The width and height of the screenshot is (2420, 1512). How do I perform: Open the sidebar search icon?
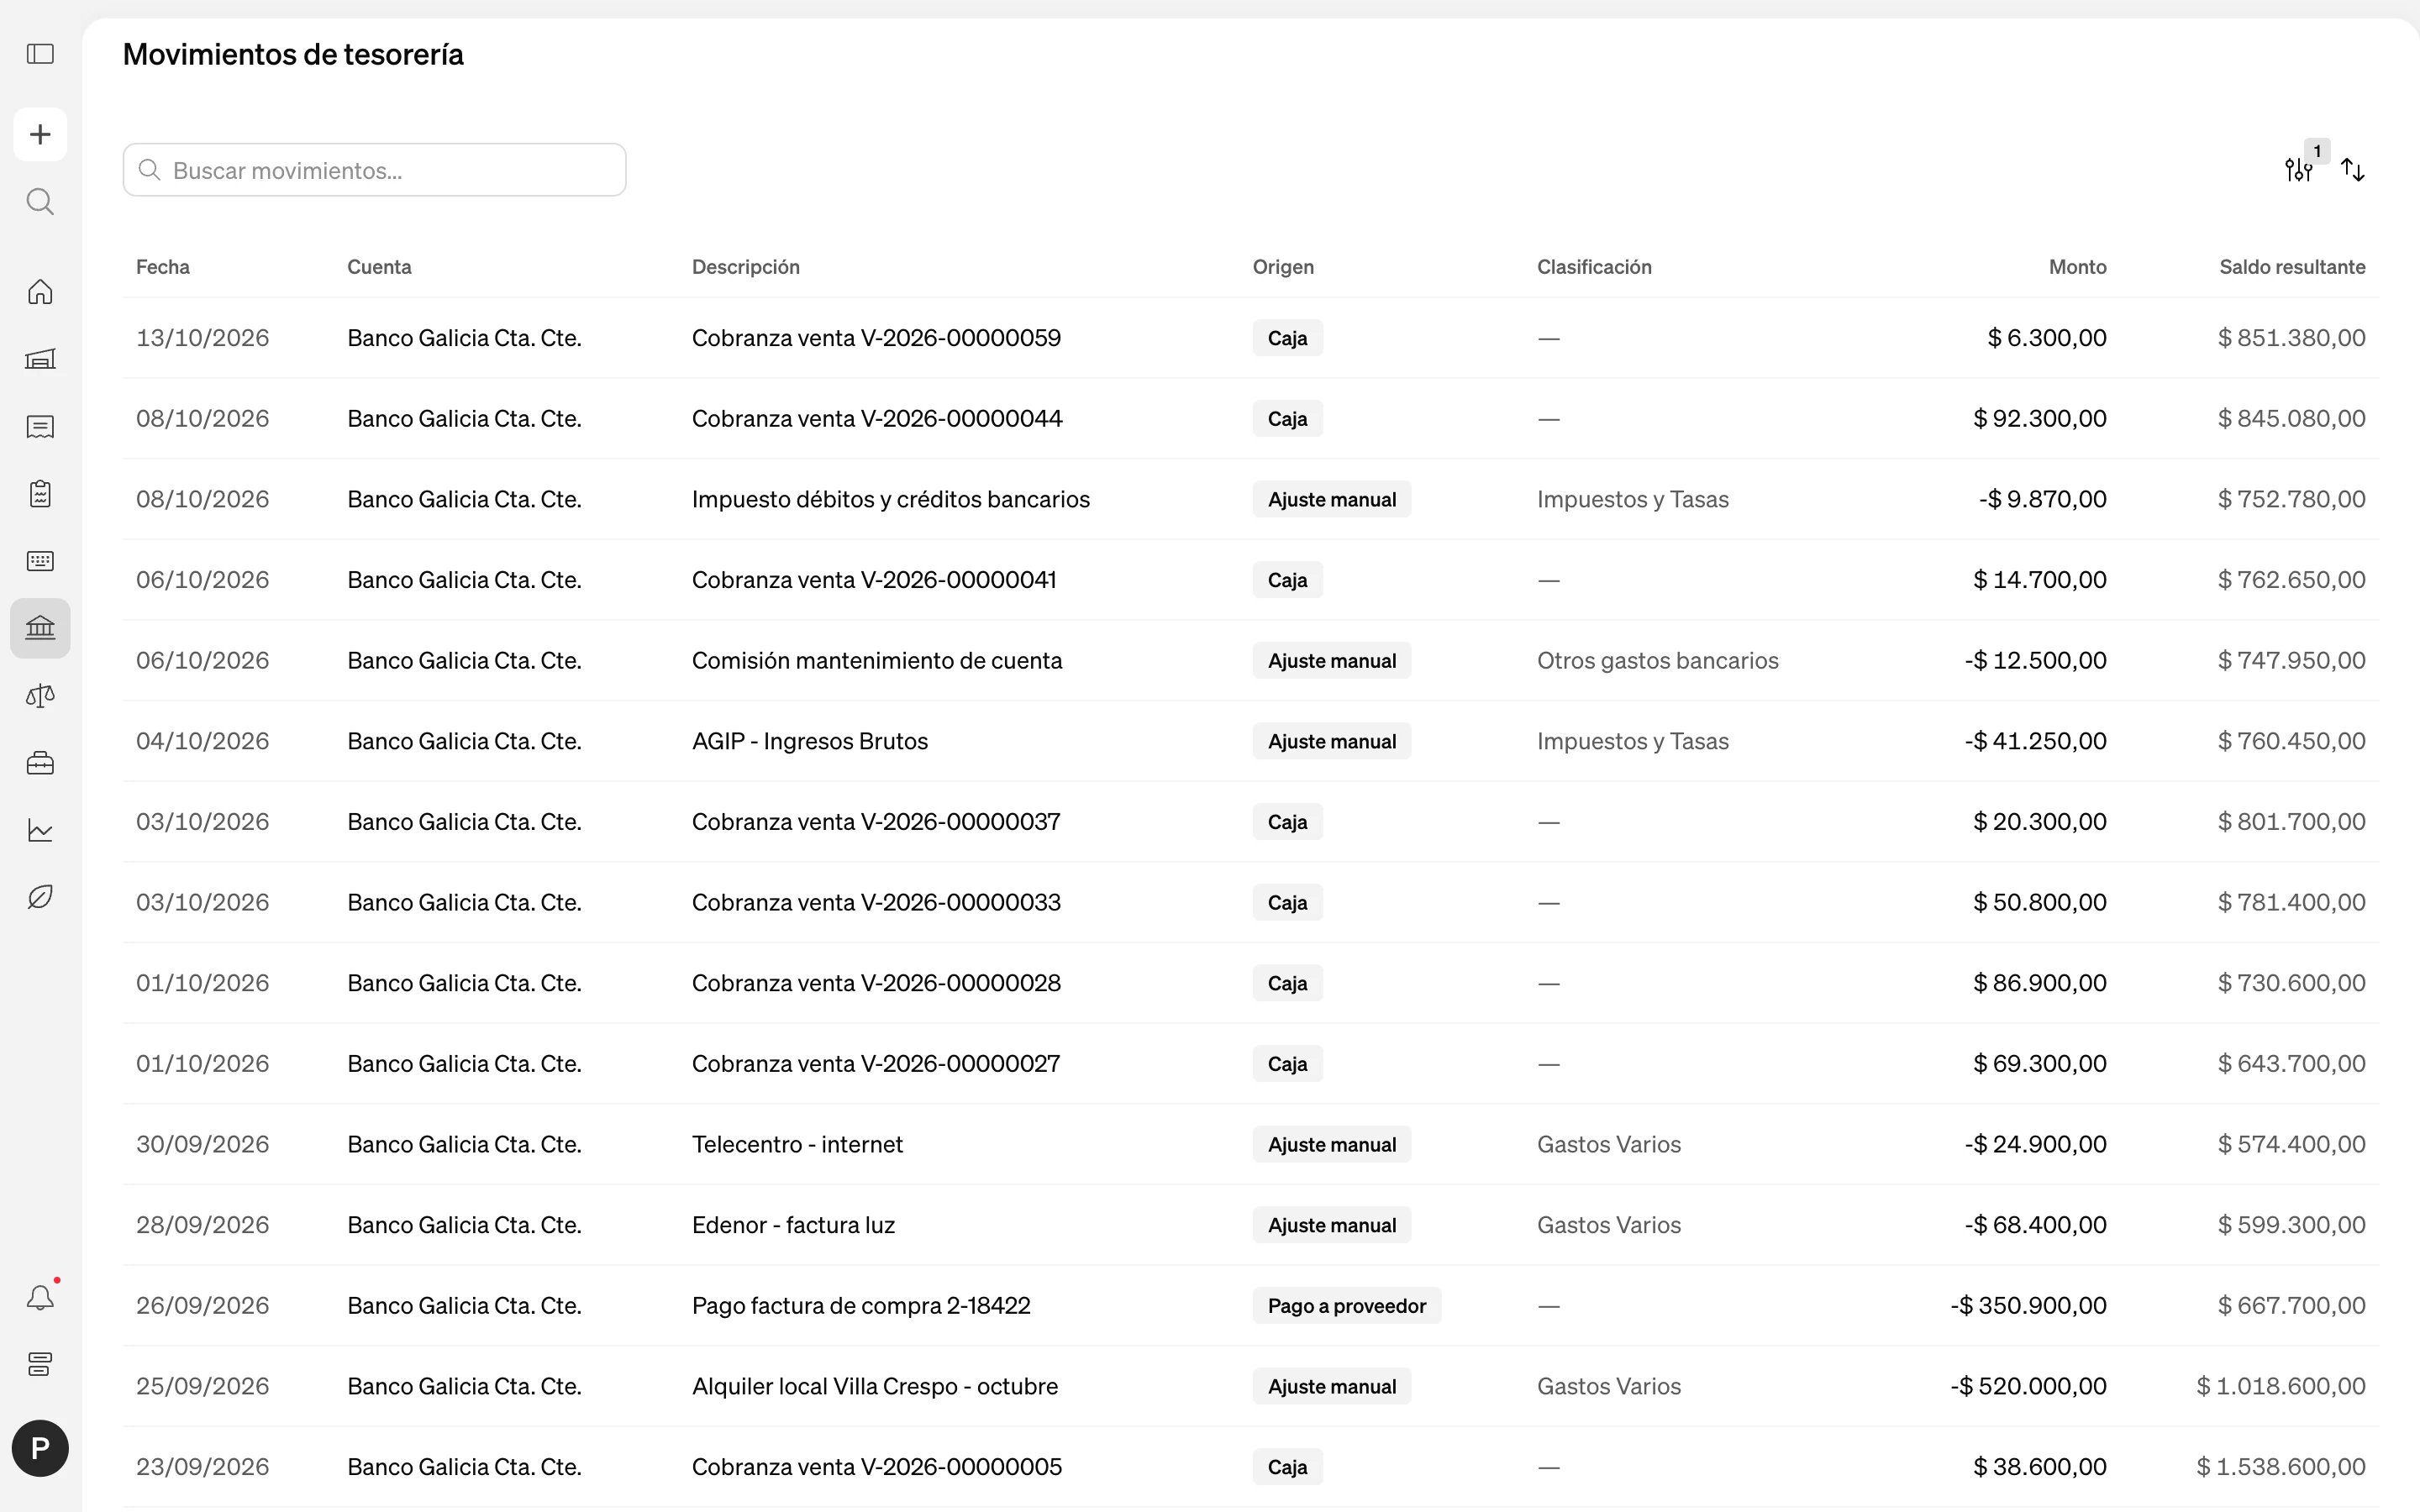(40, 202)
